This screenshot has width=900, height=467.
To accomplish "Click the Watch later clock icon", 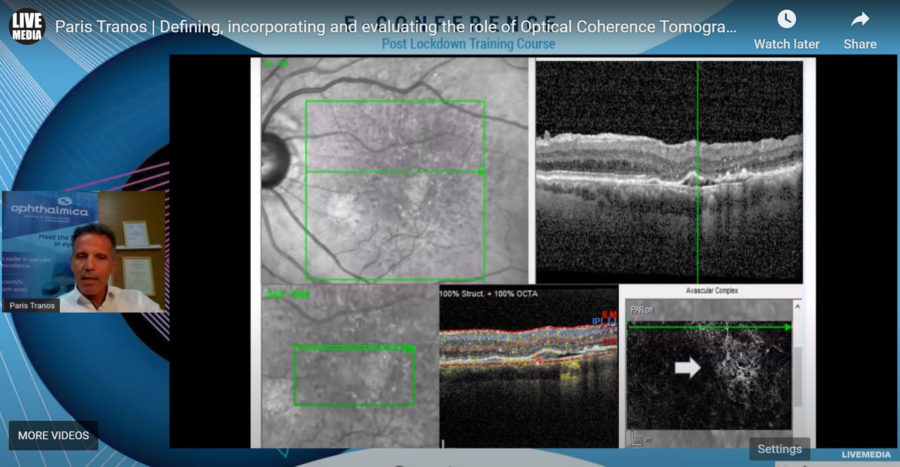I will coord(786,20).
